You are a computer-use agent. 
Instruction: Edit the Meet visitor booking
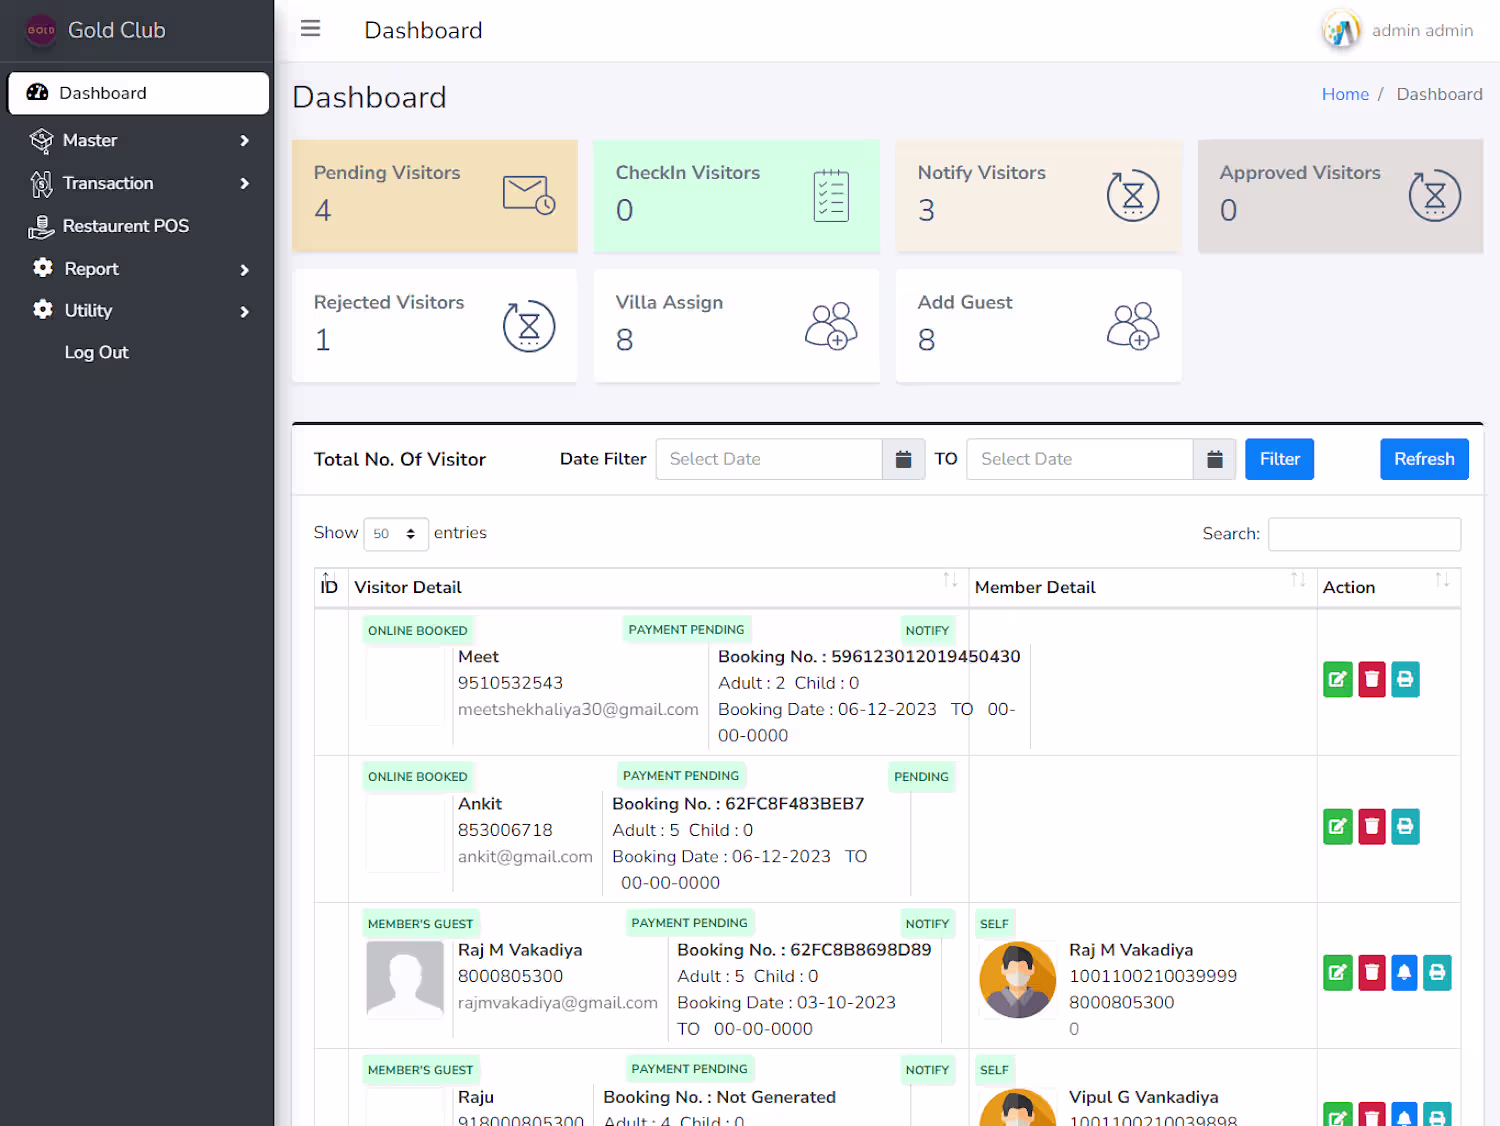(x=1338, y=680)
